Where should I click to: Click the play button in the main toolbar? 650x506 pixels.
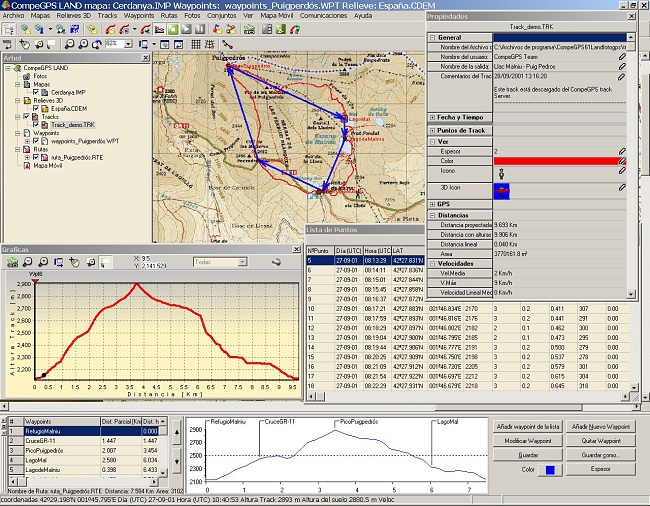187,29
